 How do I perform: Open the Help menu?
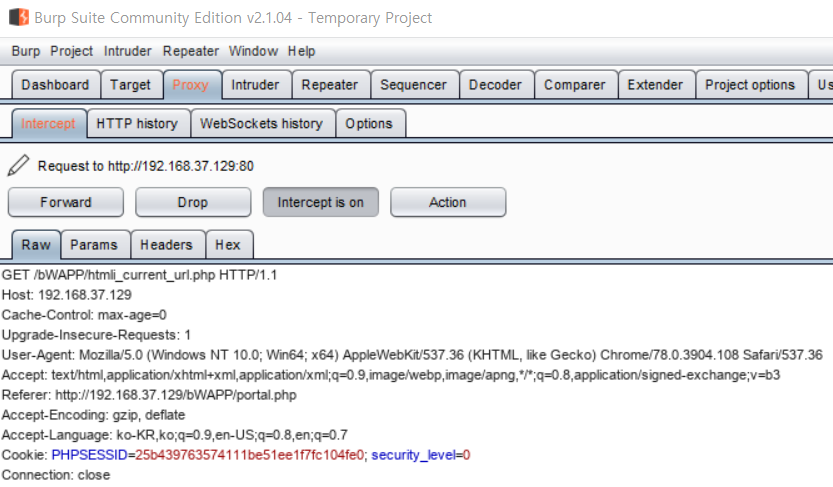[301, 51]
